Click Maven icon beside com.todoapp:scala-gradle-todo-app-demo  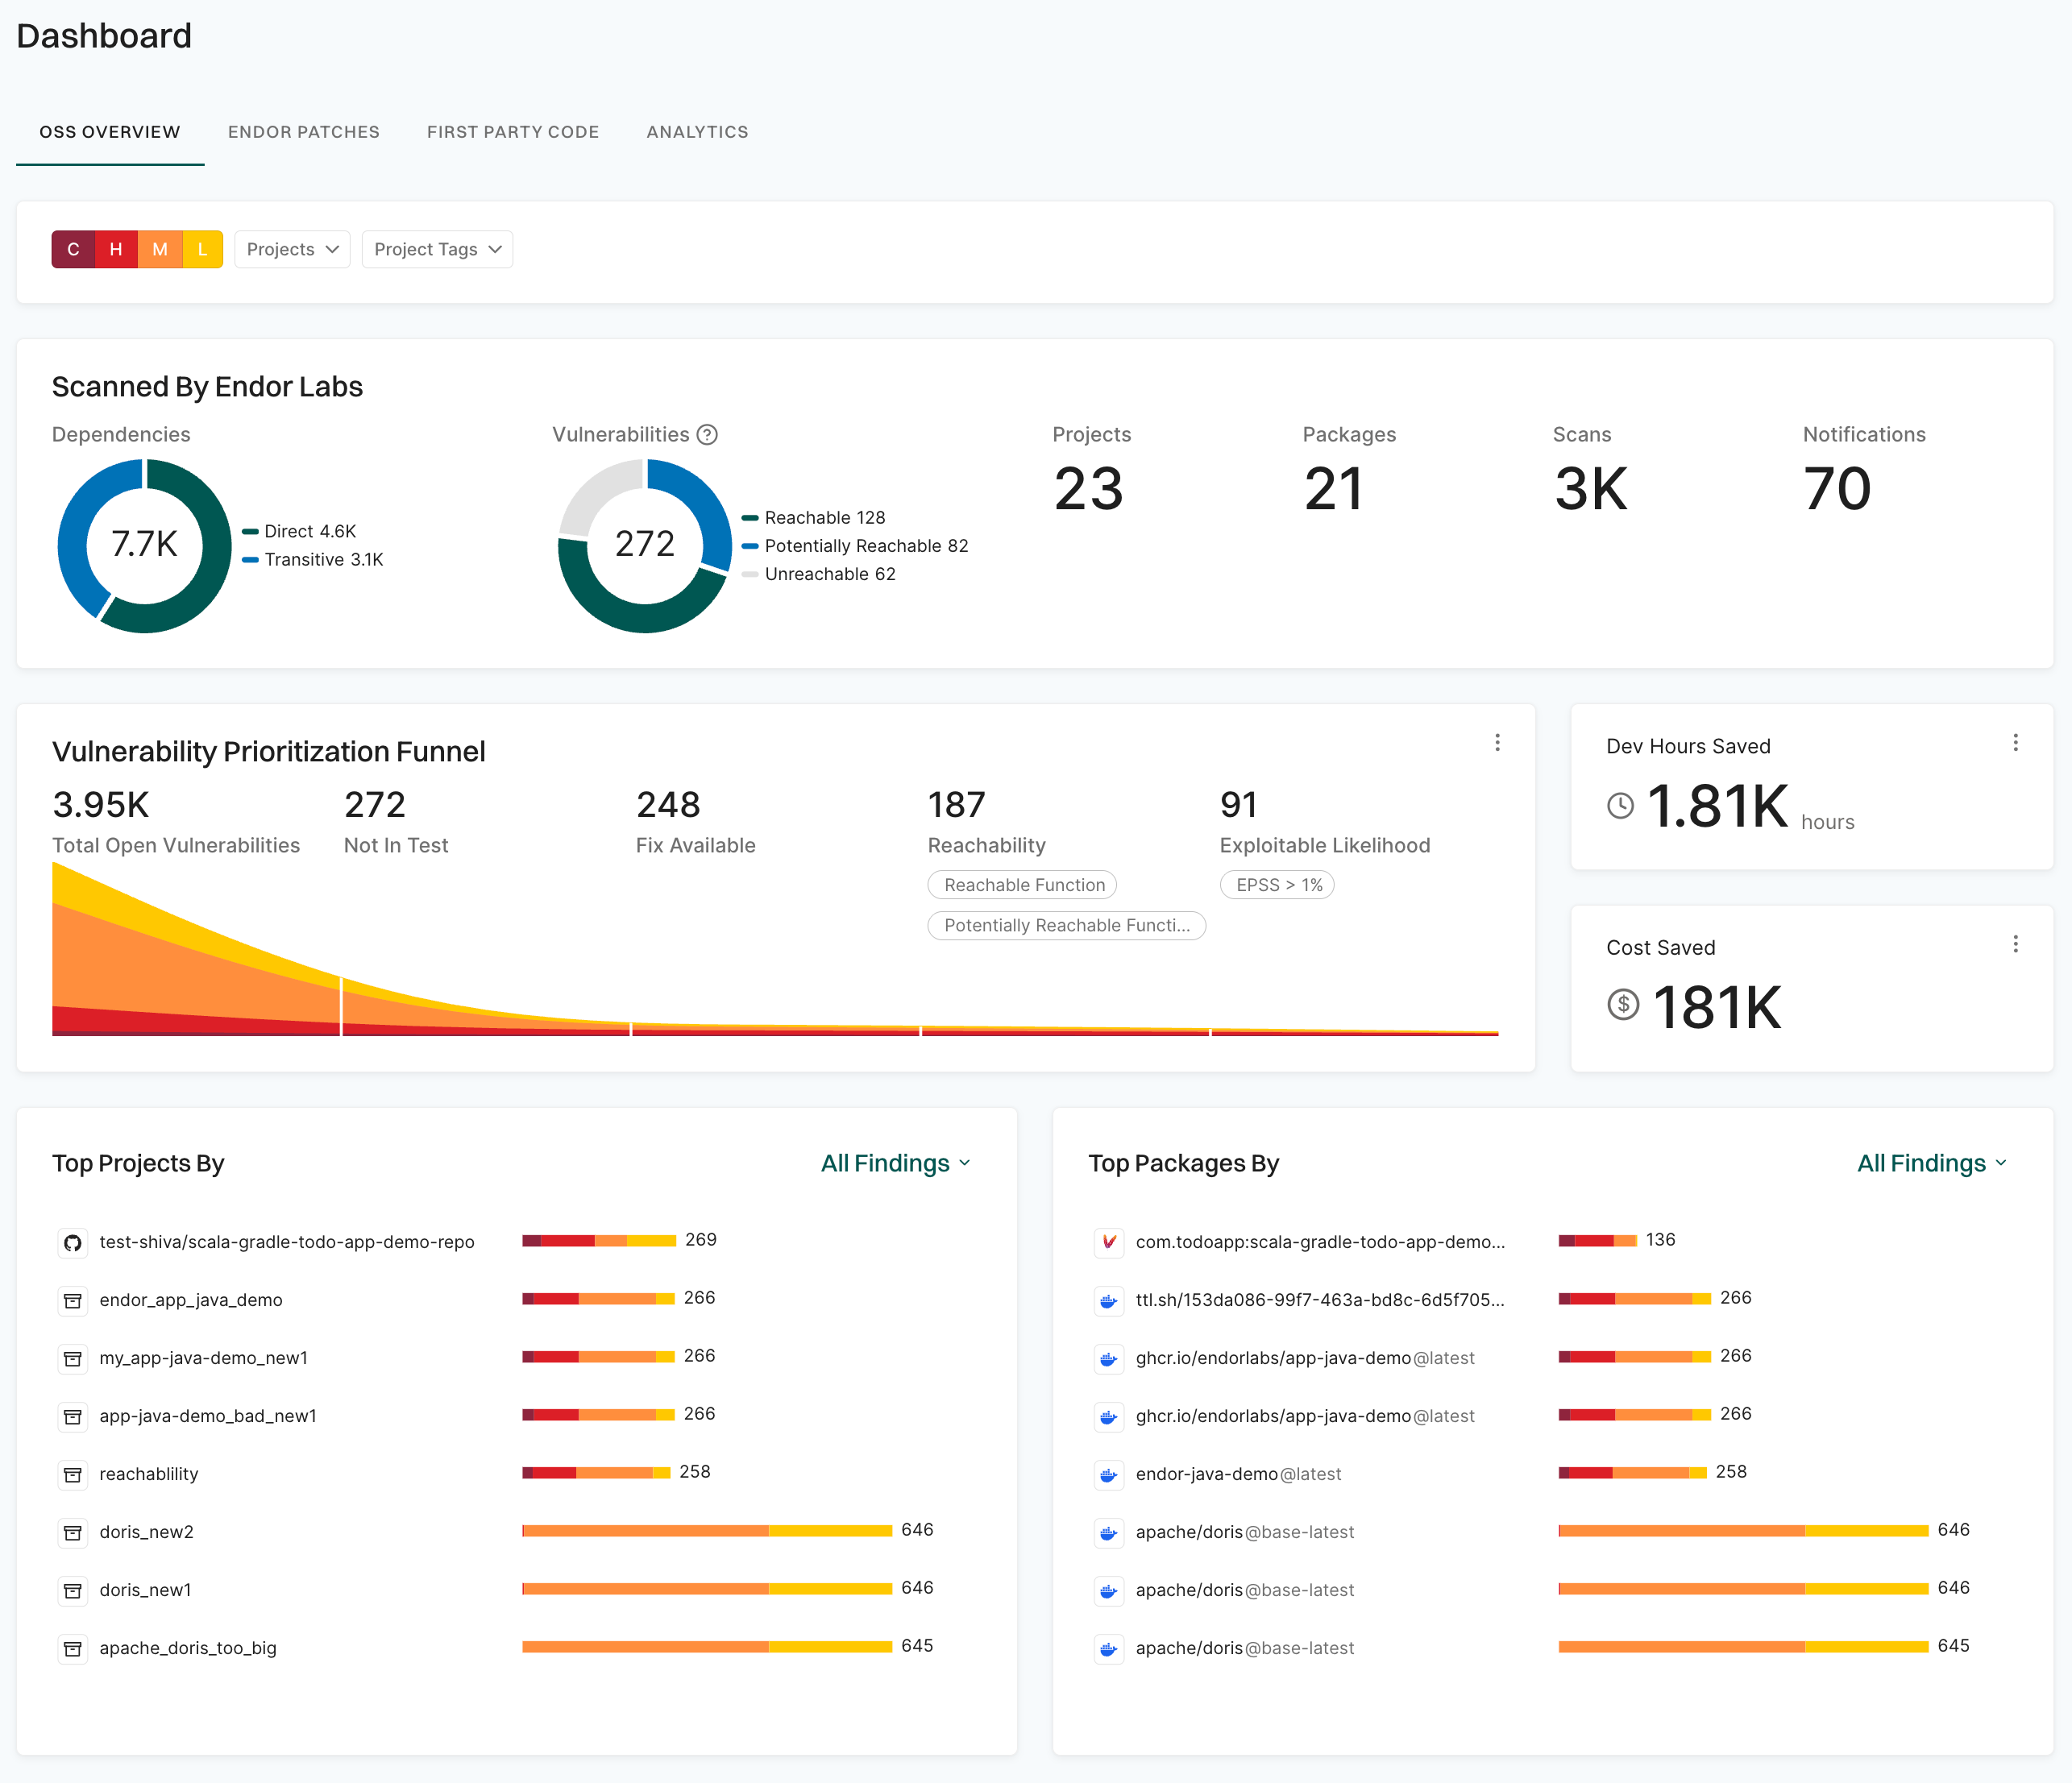point(1108,1242)
